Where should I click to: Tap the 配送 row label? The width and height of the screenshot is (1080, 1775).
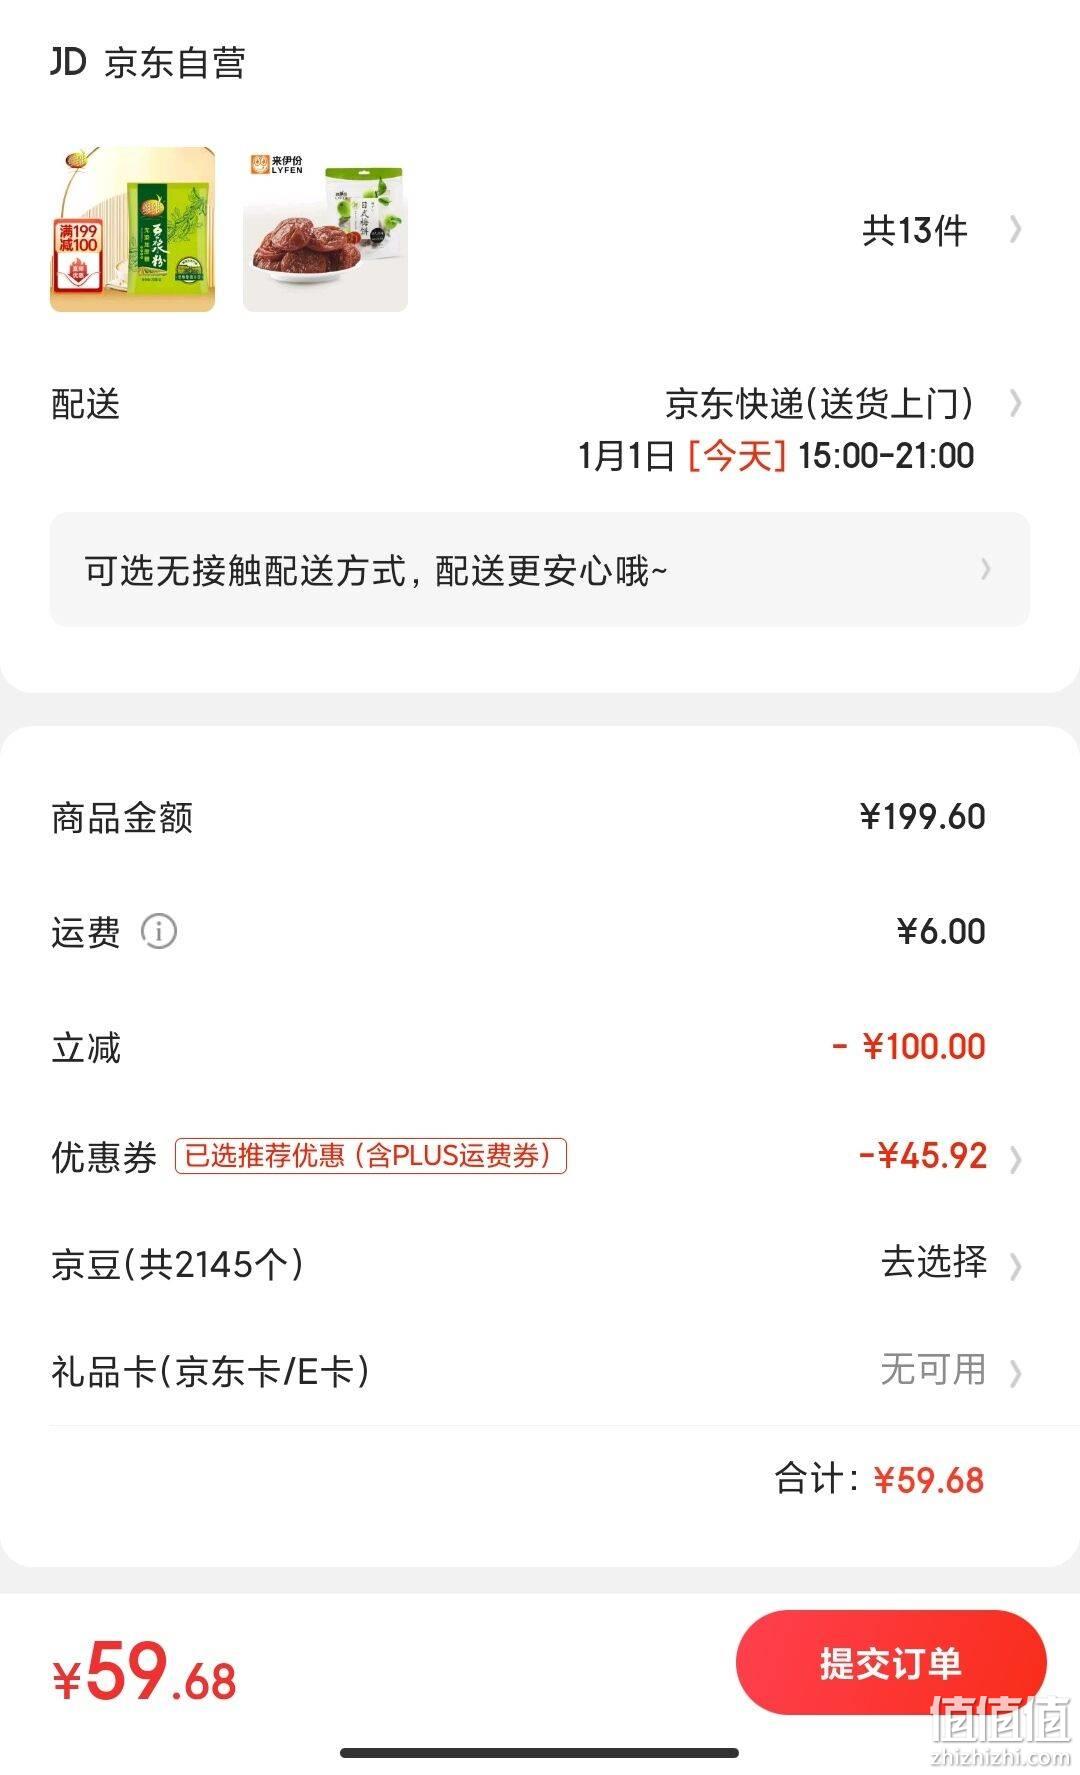coord(86,404)
